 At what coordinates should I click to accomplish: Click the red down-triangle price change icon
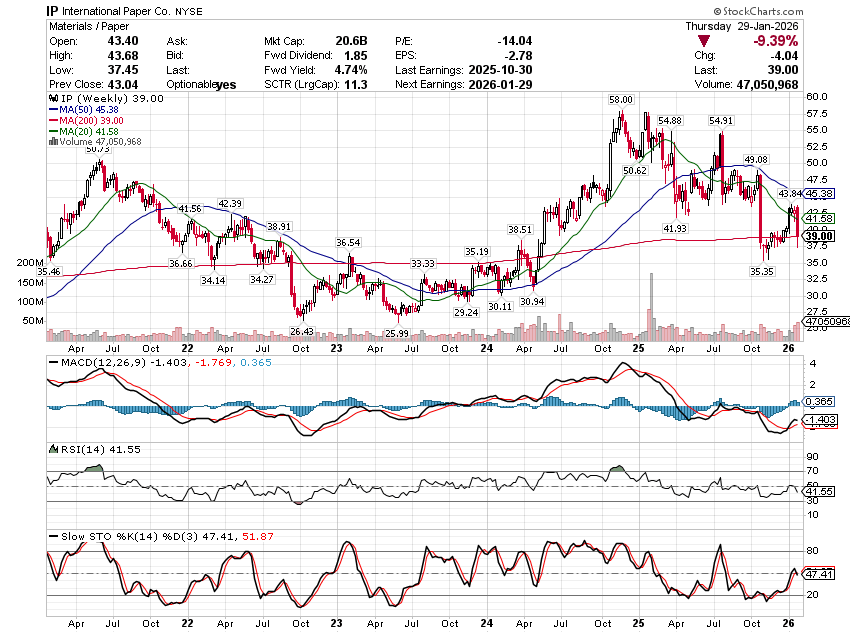tap(706, 41)
